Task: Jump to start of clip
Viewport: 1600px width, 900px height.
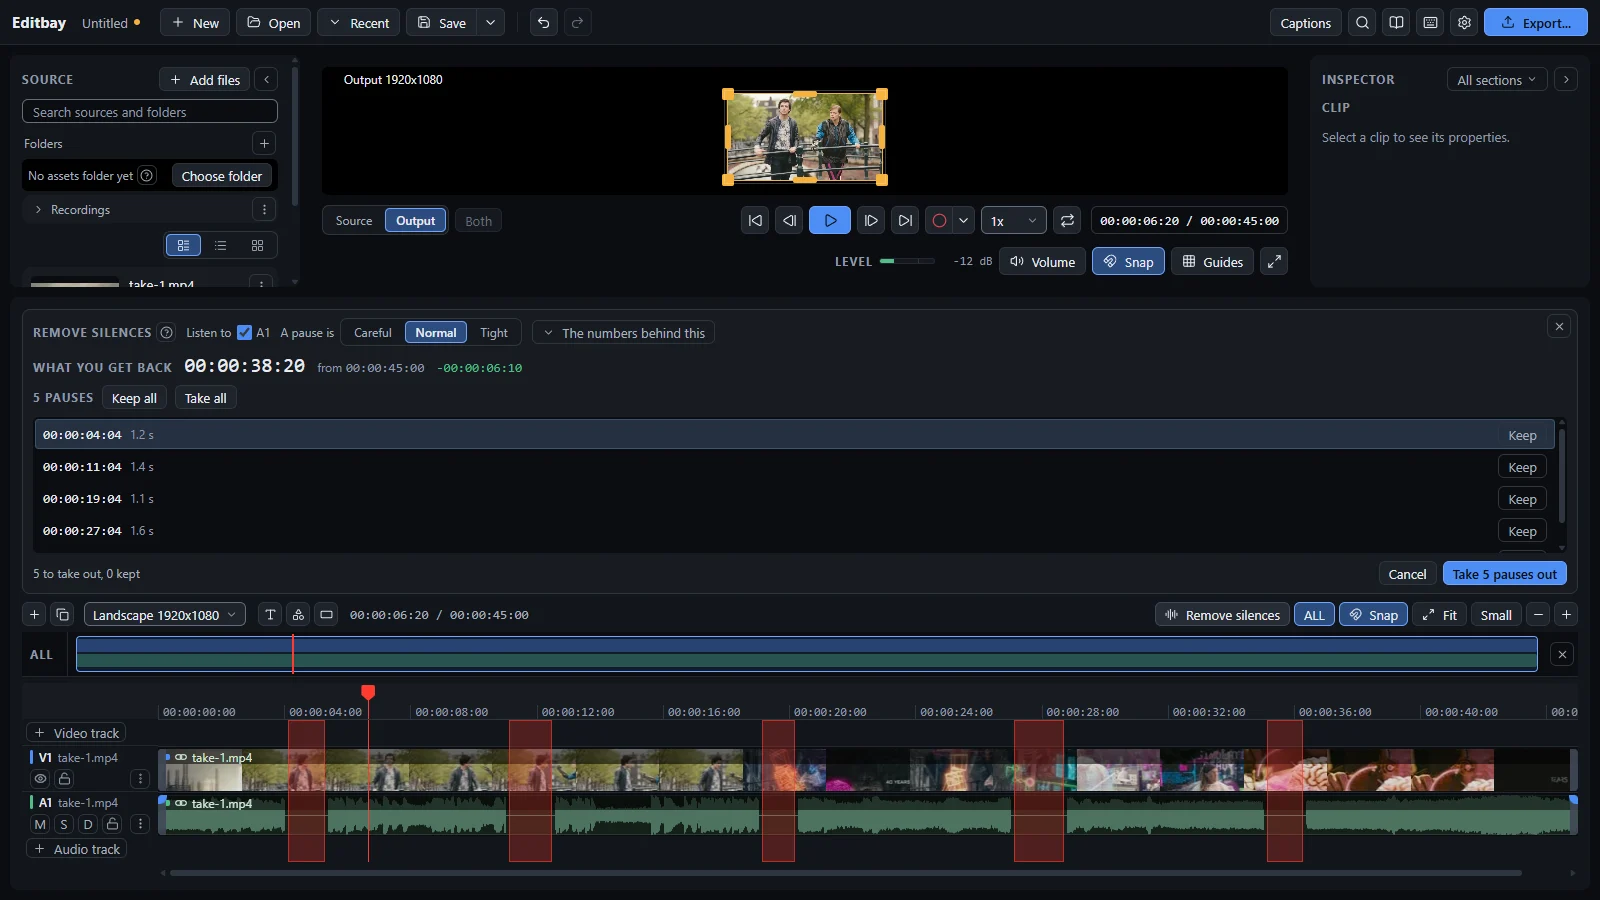Action: (x=755, y=221)
